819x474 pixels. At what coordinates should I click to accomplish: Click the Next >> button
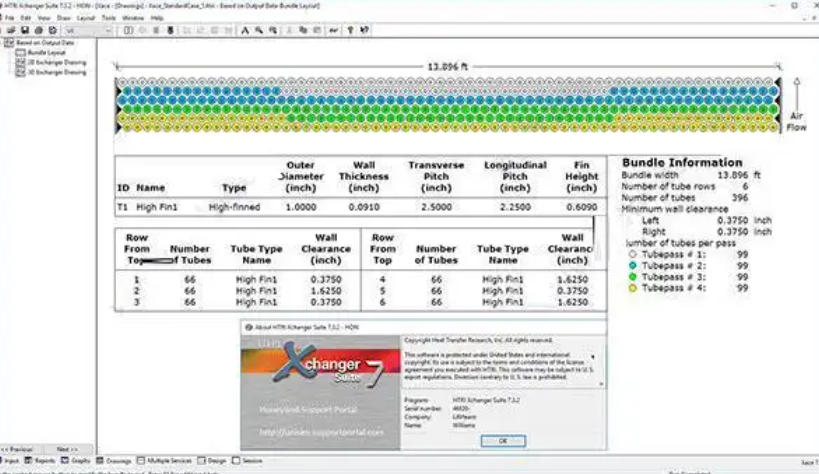click(67, 449)
